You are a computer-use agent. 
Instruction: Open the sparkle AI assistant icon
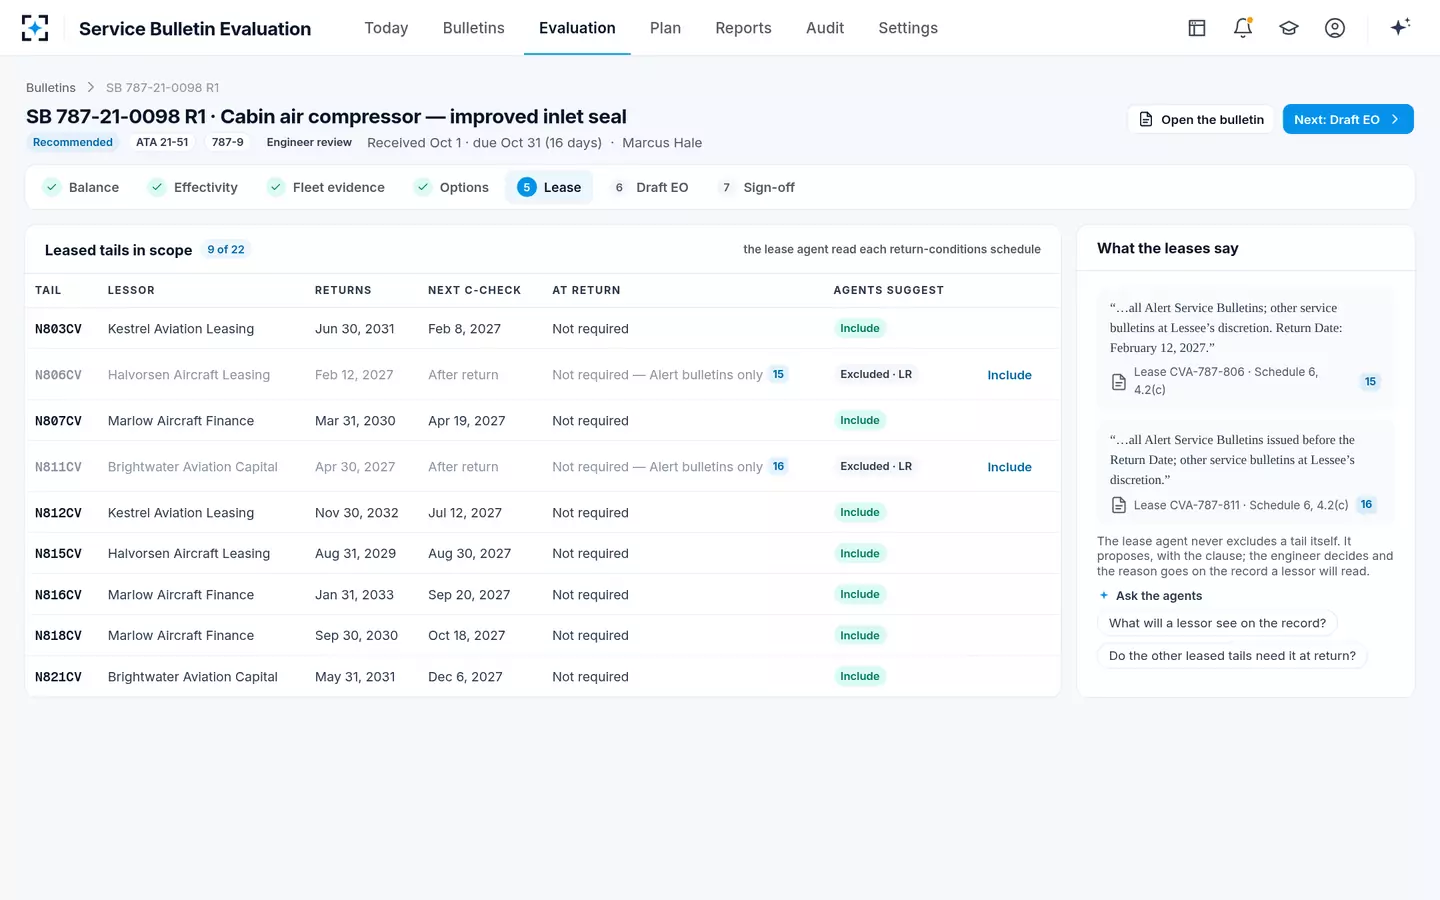[1400, 27]
